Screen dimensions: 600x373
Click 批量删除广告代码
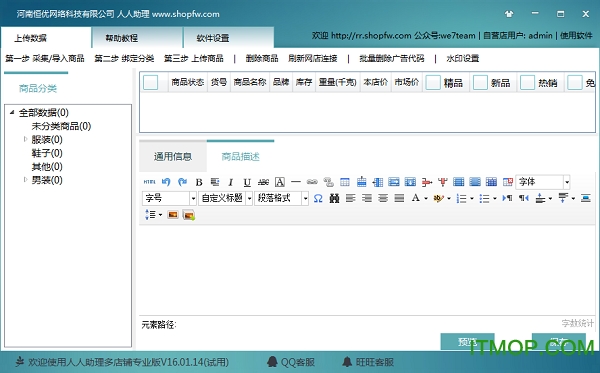pos(392,59)
